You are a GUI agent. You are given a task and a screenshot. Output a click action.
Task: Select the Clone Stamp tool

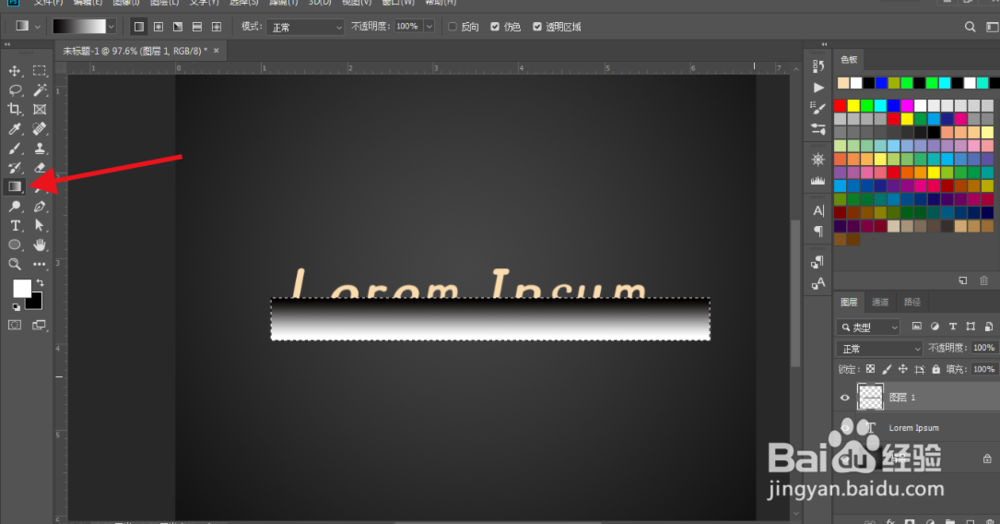point(40,149)
